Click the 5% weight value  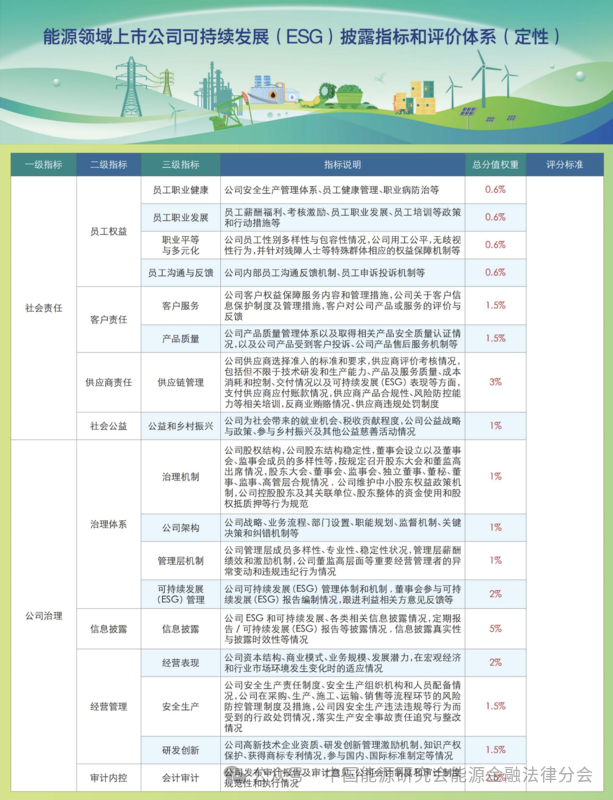pyautogui.click(x=495, y=628)
